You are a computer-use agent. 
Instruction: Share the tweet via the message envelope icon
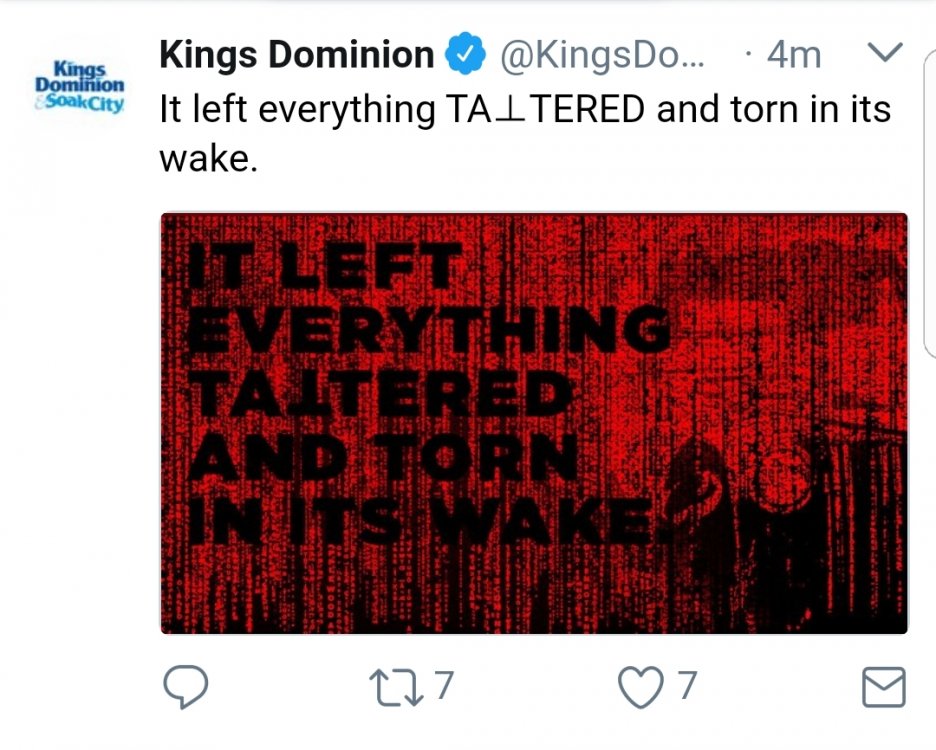tap(887, 687)
